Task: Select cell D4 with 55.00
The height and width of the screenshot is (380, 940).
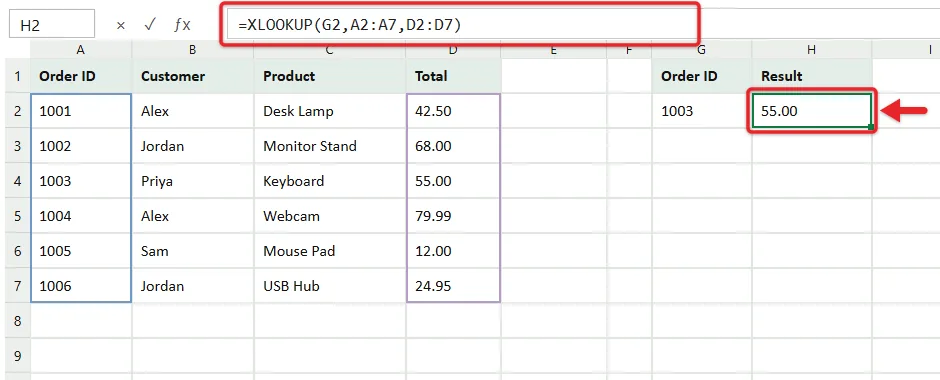Action: tap(453, 181)
